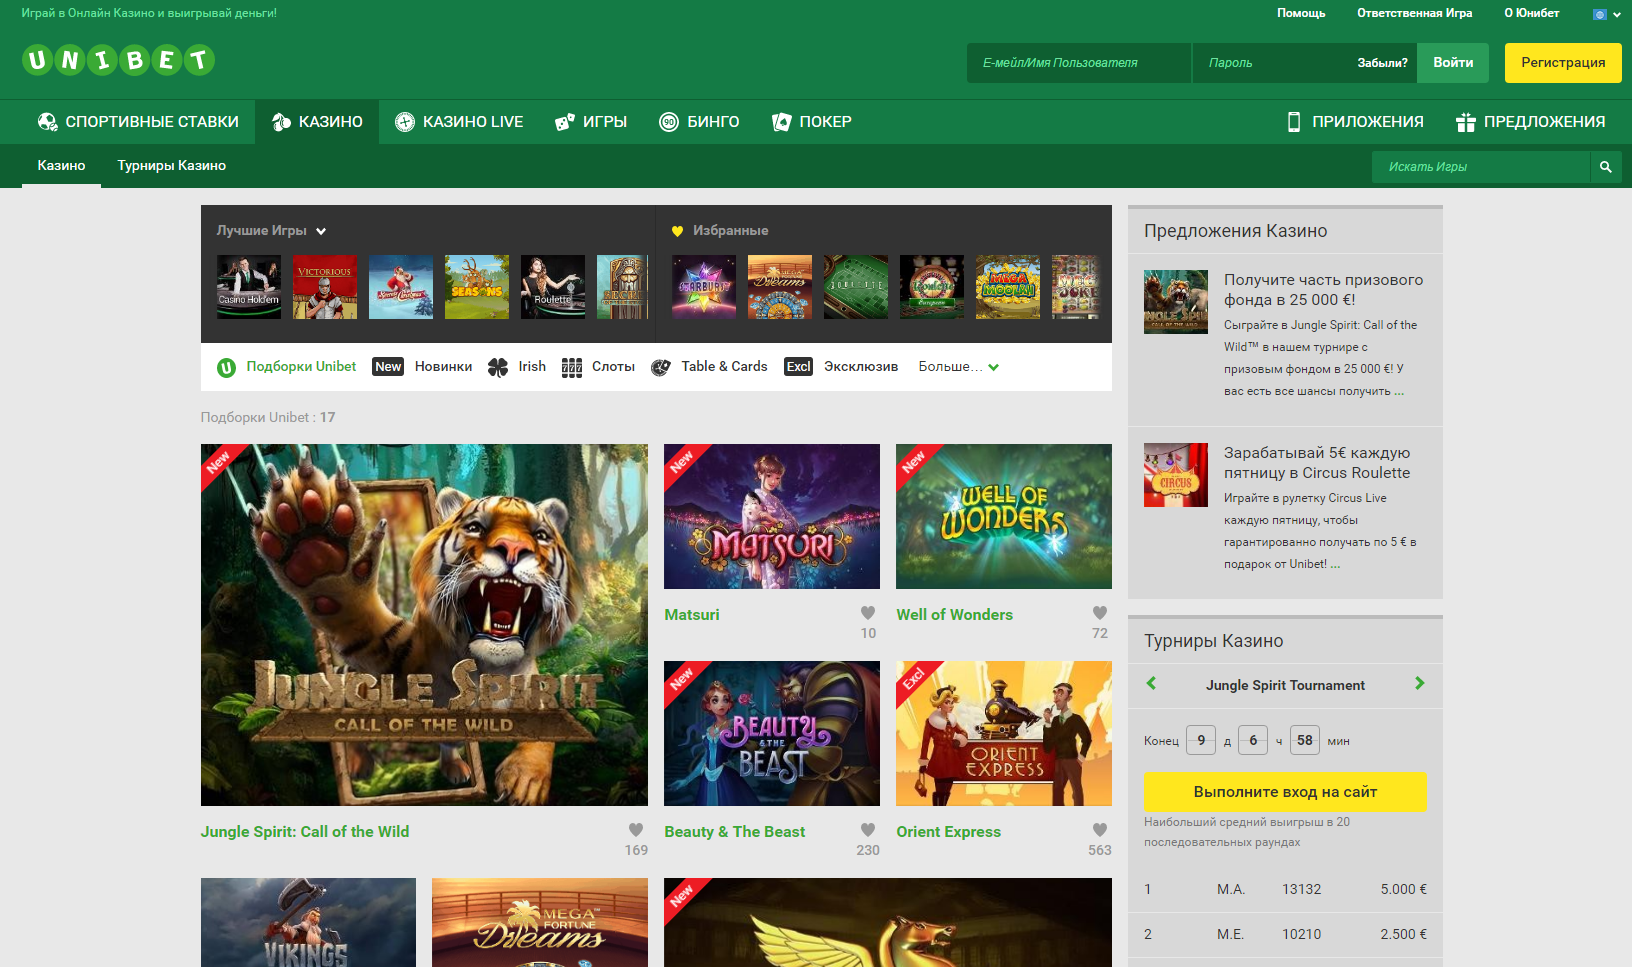1632x967 pixels.
Task: Click the Bingo ball icon
Action: 669,122
